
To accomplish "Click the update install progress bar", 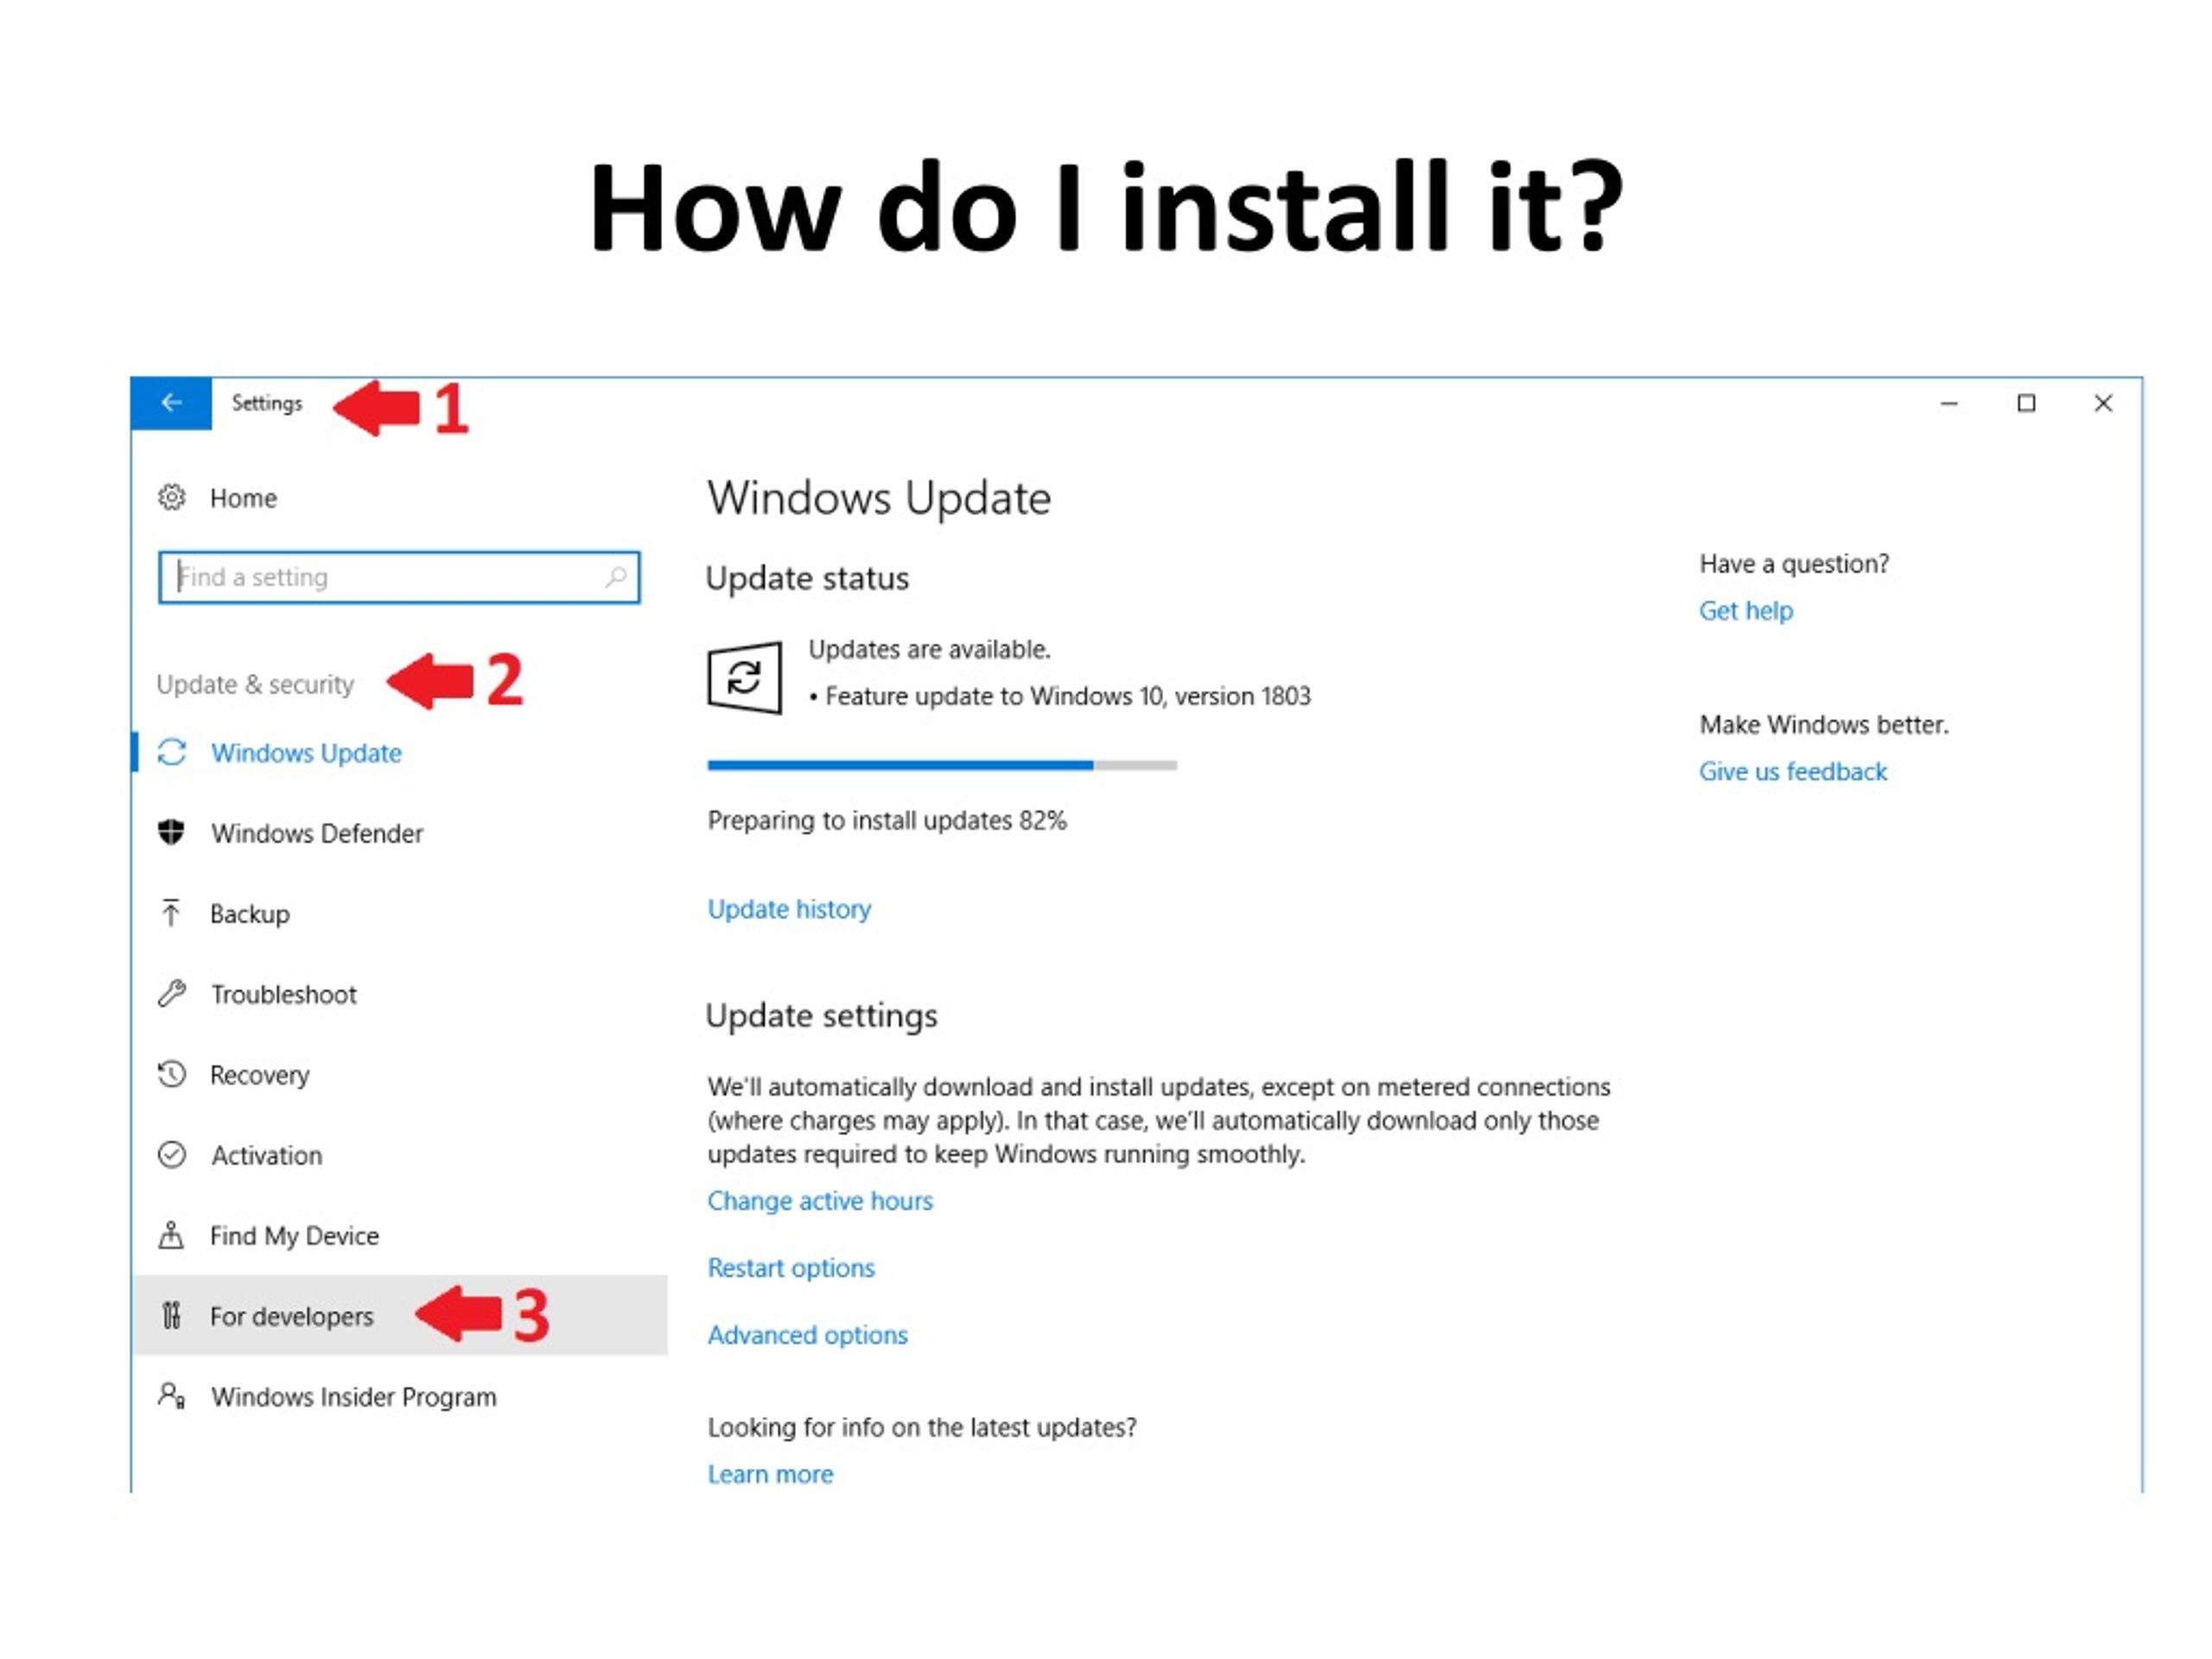I will pos(942,765).
